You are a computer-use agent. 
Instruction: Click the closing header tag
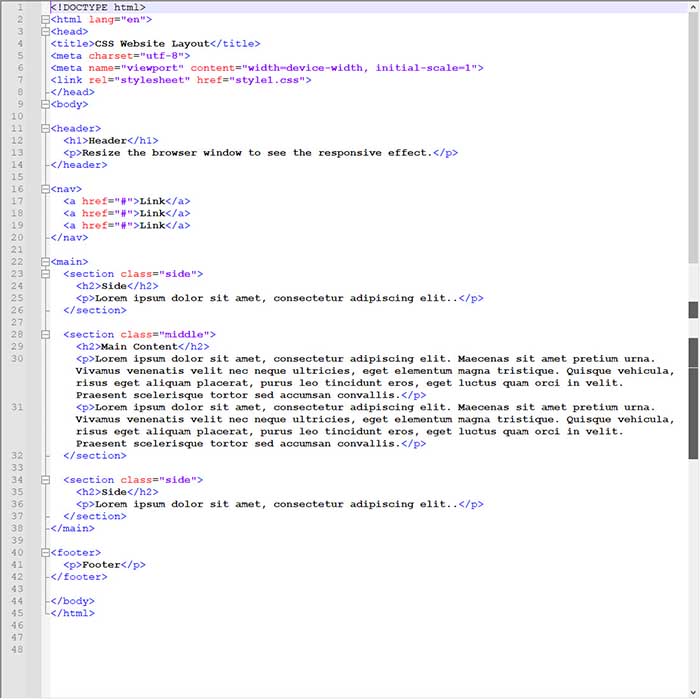(x=79, y=165)
